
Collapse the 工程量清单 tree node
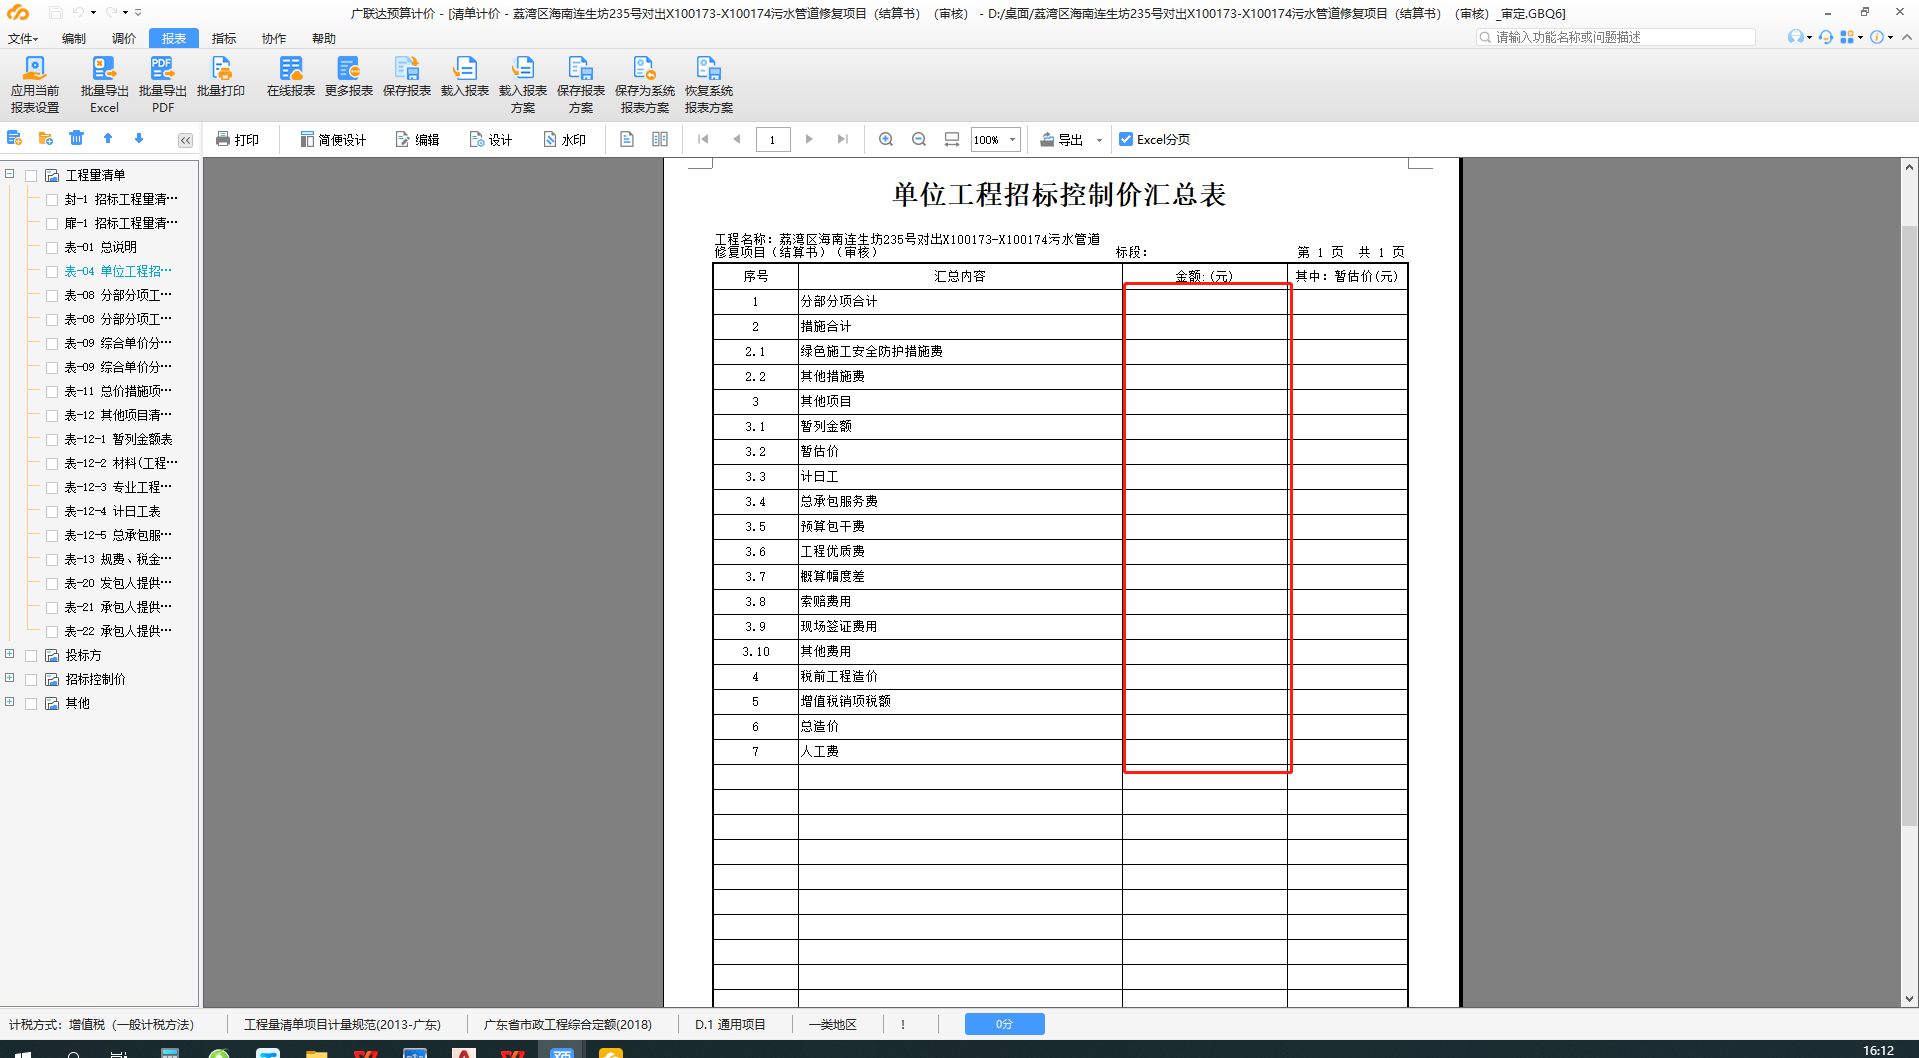pyautogui.click(x=10, y=174)
